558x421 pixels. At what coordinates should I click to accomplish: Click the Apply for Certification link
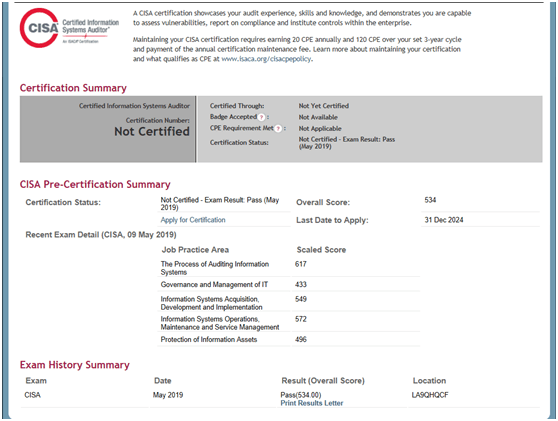(x=193, y=220)
